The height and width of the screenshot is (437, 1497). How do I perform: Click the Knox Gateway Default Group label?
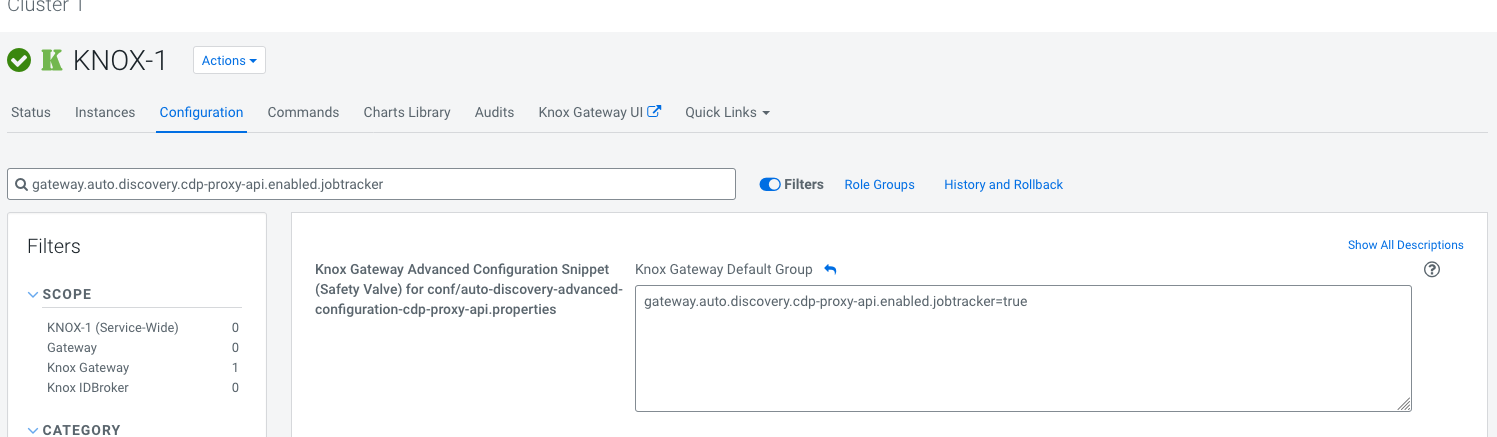point(724,270)
